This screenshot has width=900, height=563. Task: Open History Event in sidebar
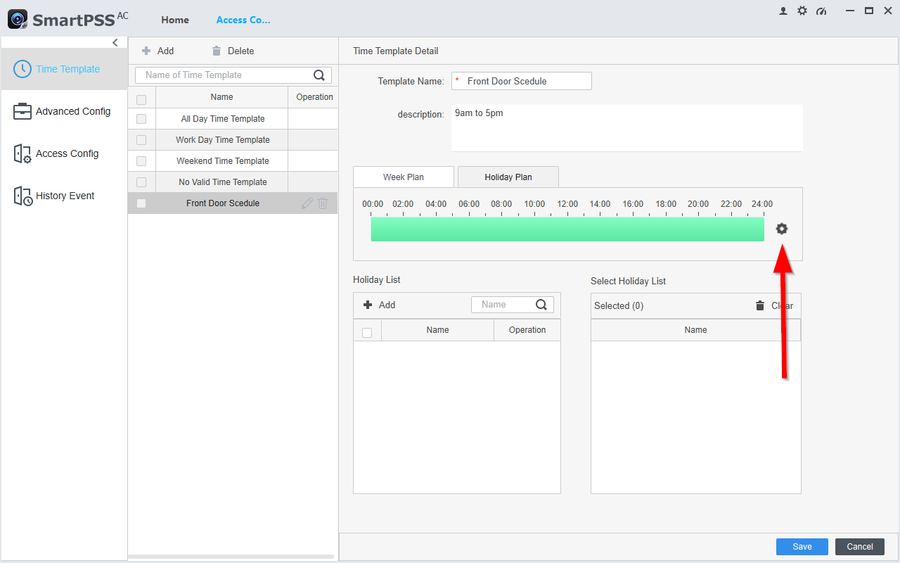coord(64,196)
